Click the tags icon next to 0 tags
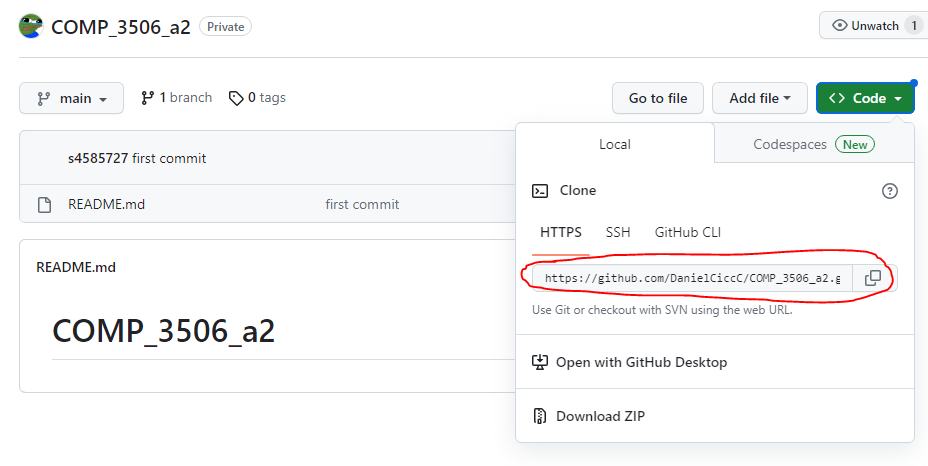This screenshot has width=928, height=466. point(236,98)
